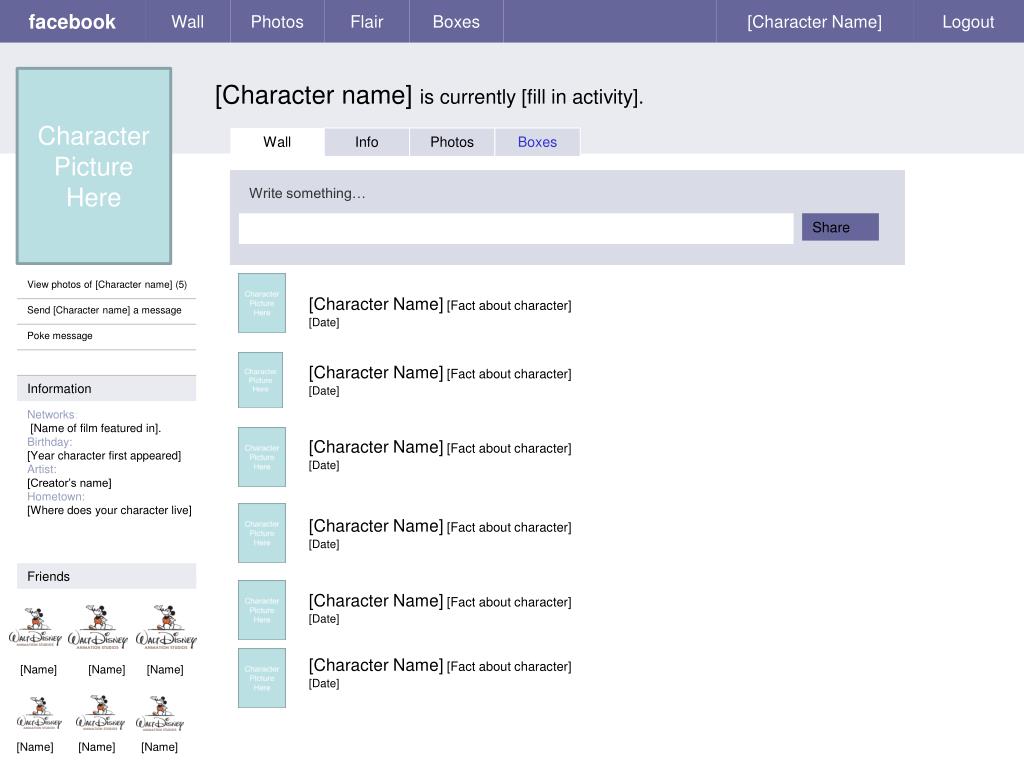Click [Character Name] in the first wall post
This screenshot has width=1024, height=768.
(376, 304)
